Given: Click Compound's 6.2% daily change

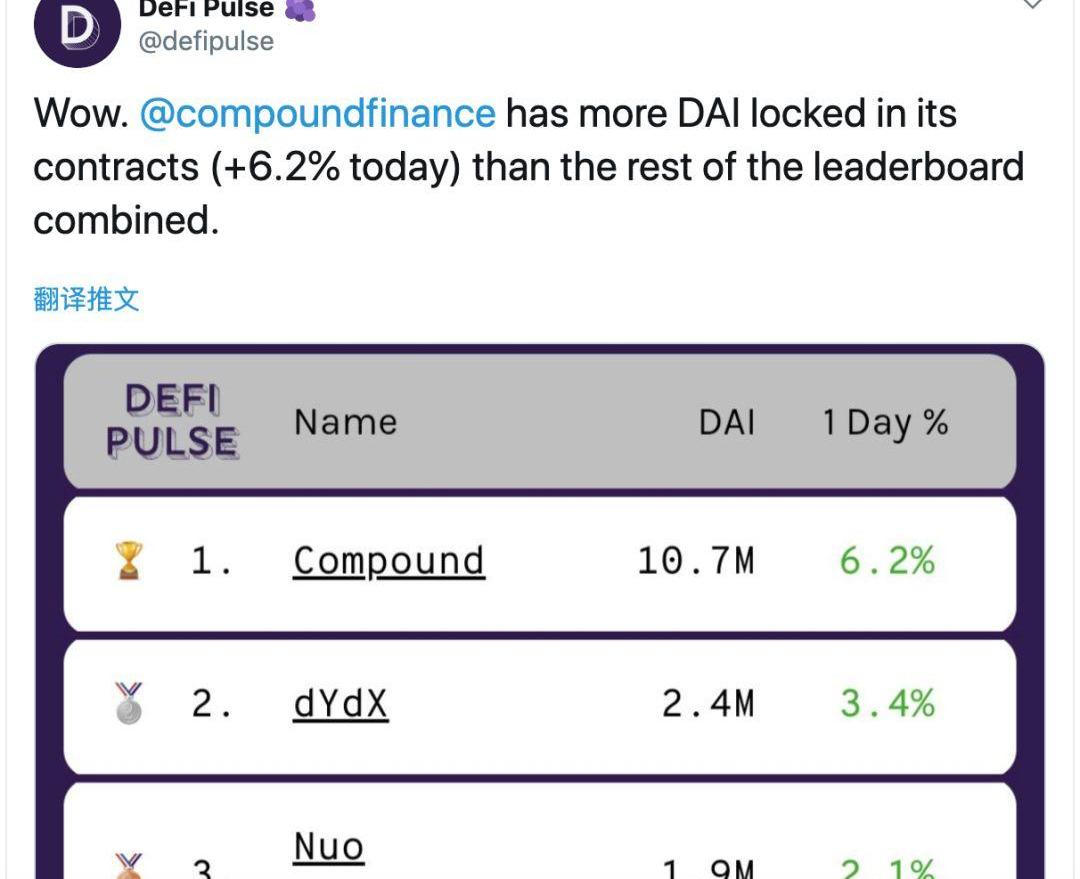Looking at the screenshot, I should (x=887, y=561).
